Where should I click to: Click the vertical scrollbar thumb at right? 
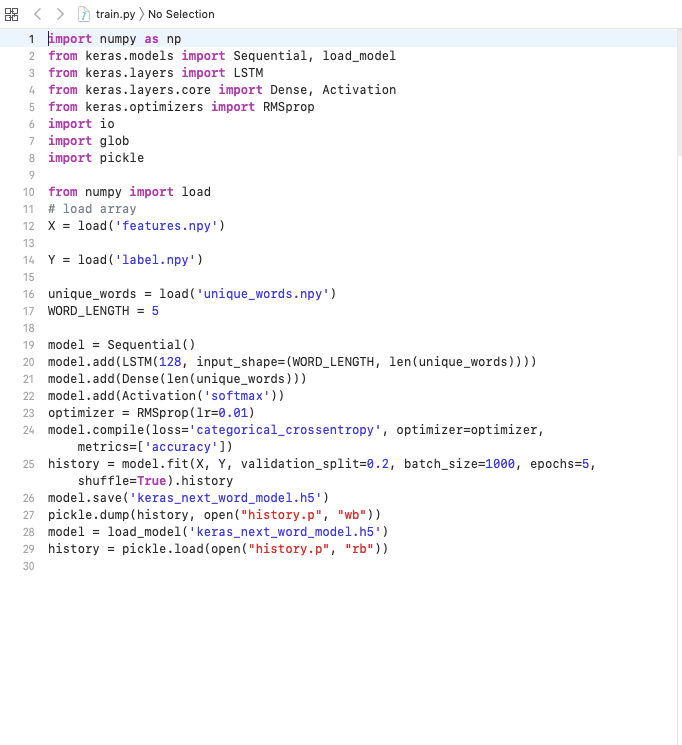[x=680, y=92]
